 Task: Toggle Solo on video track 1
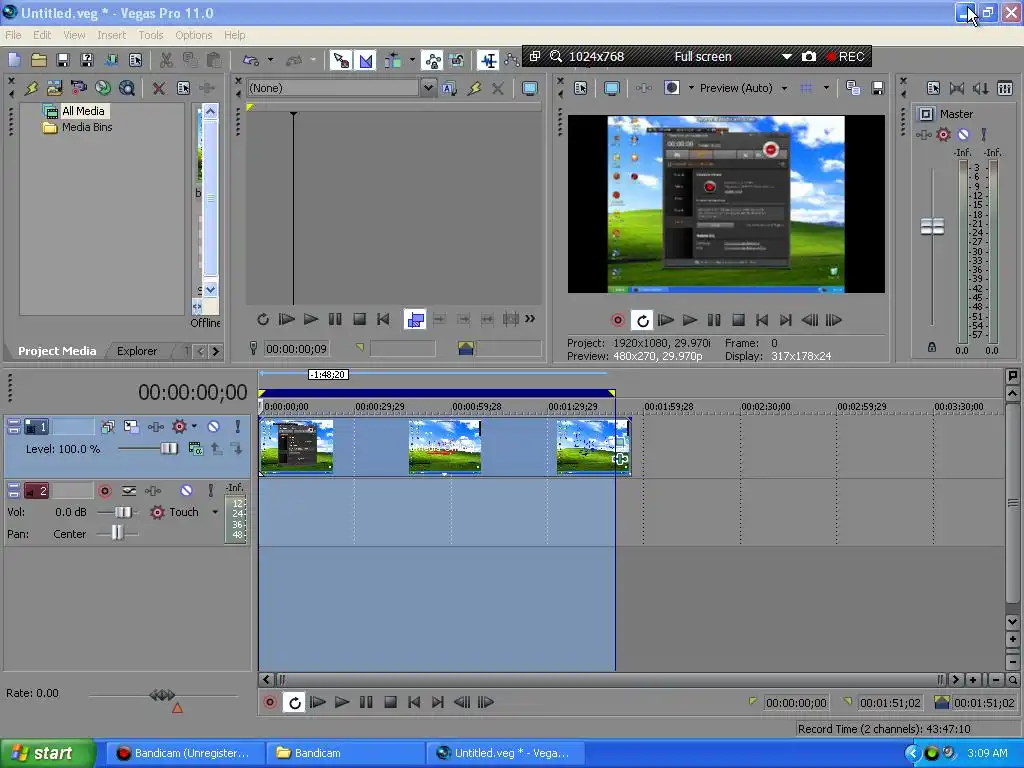click(237, 426)
